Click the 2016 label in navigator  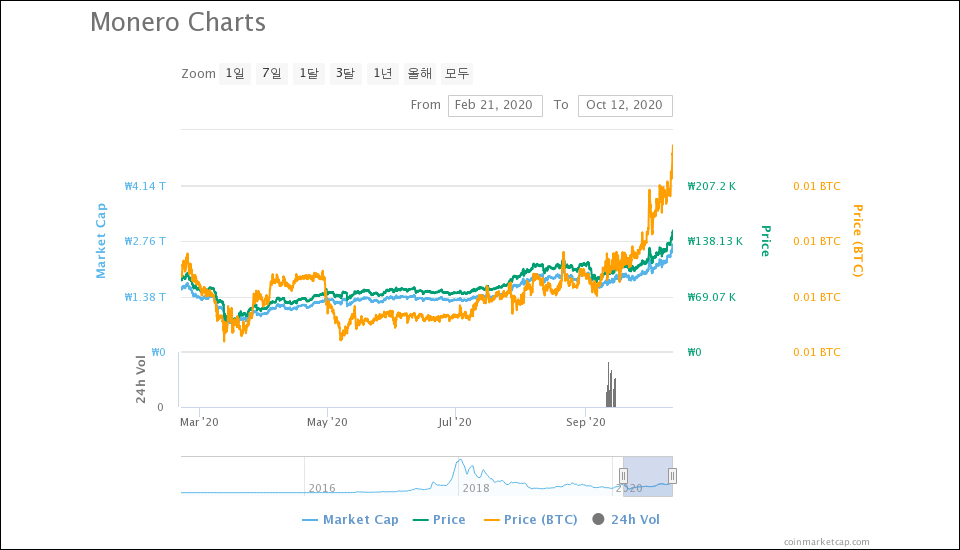[322, 488]
